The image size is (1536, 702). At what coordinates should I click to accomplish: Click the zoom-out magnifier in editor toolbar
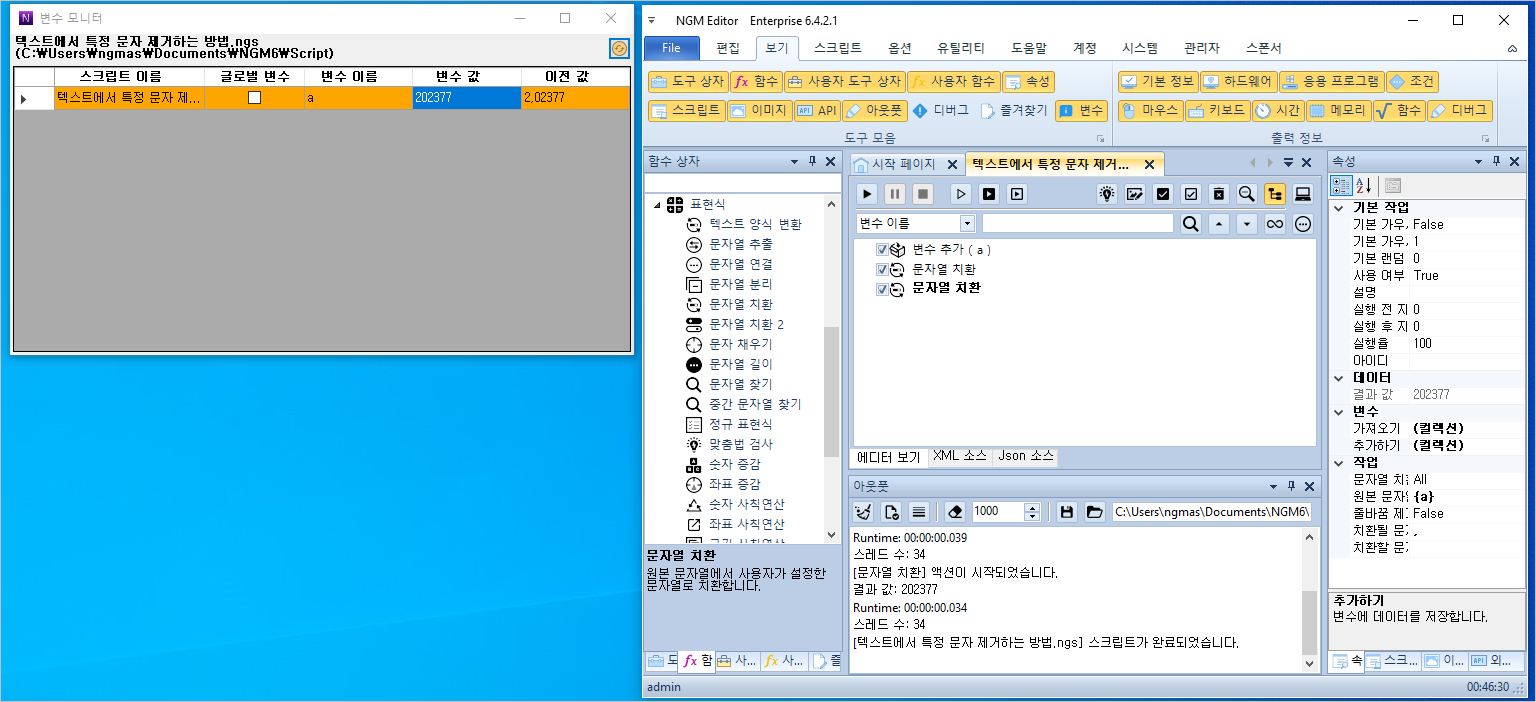(1247, 194)
